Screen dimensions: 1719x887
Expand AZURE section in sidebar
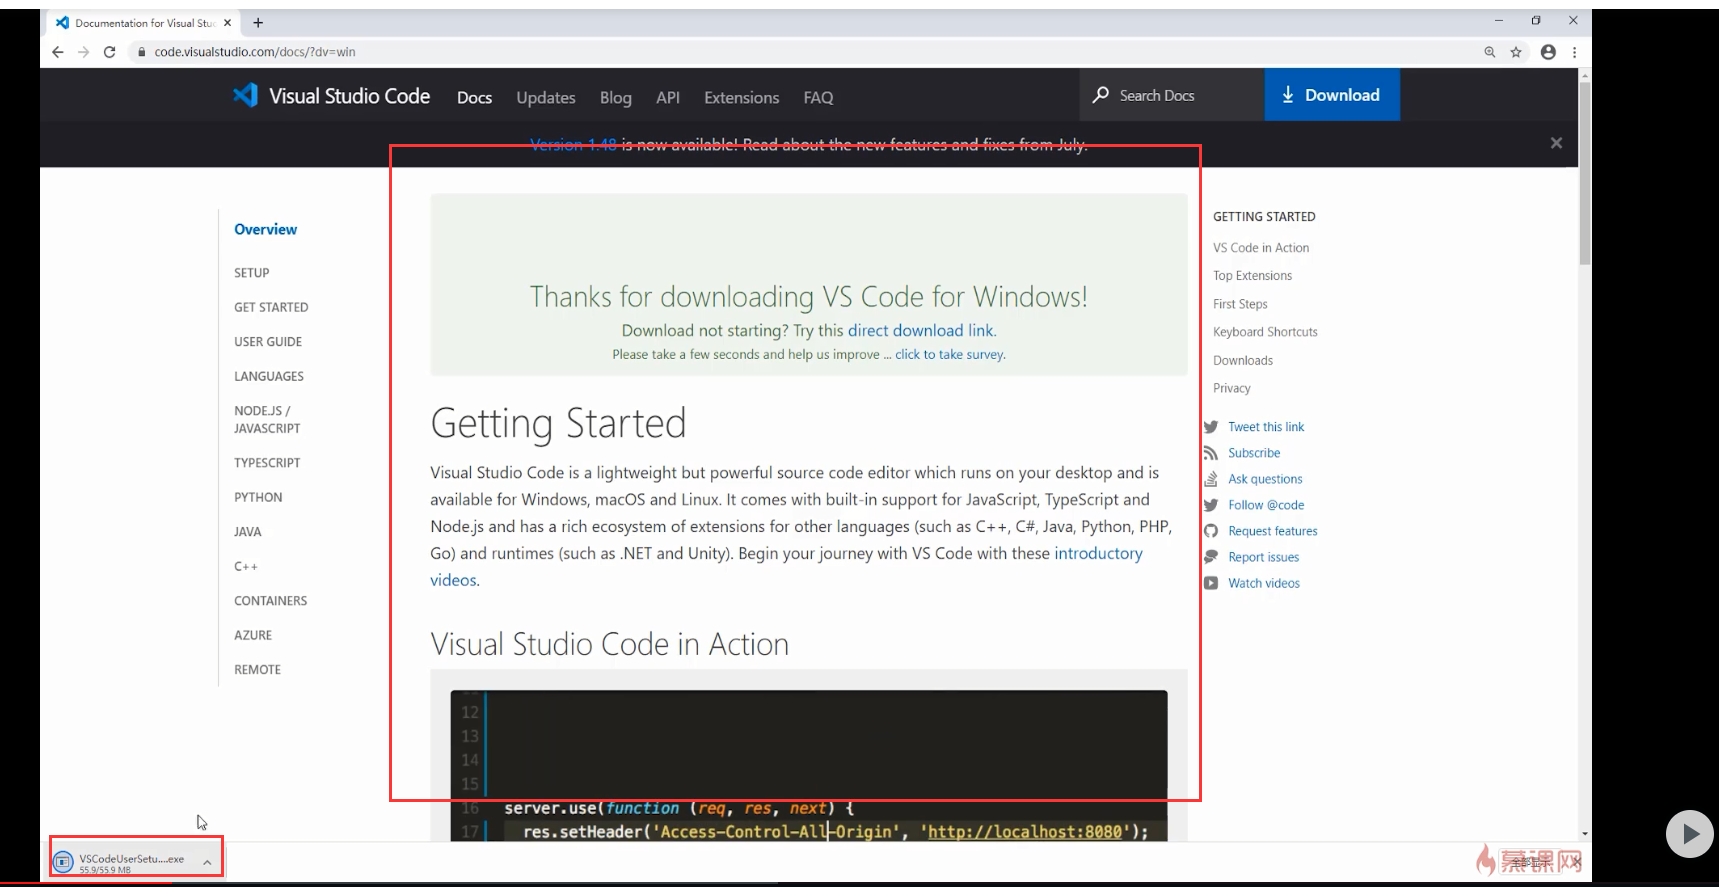click(253, 635)
